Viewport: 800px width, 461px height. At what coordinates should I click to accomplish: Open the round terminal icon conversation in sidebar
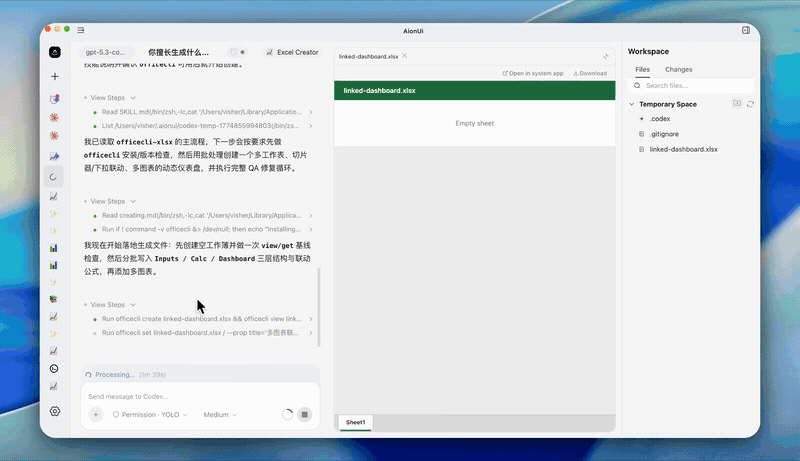[x=54, y=369]
